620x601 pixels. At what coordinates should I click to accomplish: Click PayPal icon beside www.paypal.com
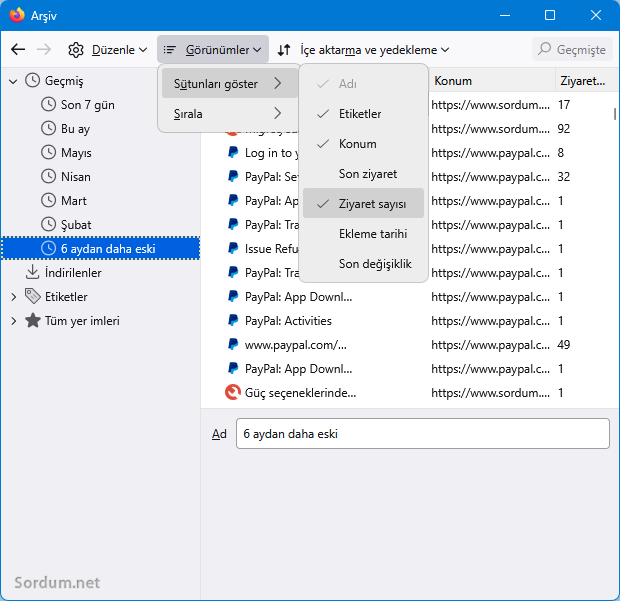point(233,344)
